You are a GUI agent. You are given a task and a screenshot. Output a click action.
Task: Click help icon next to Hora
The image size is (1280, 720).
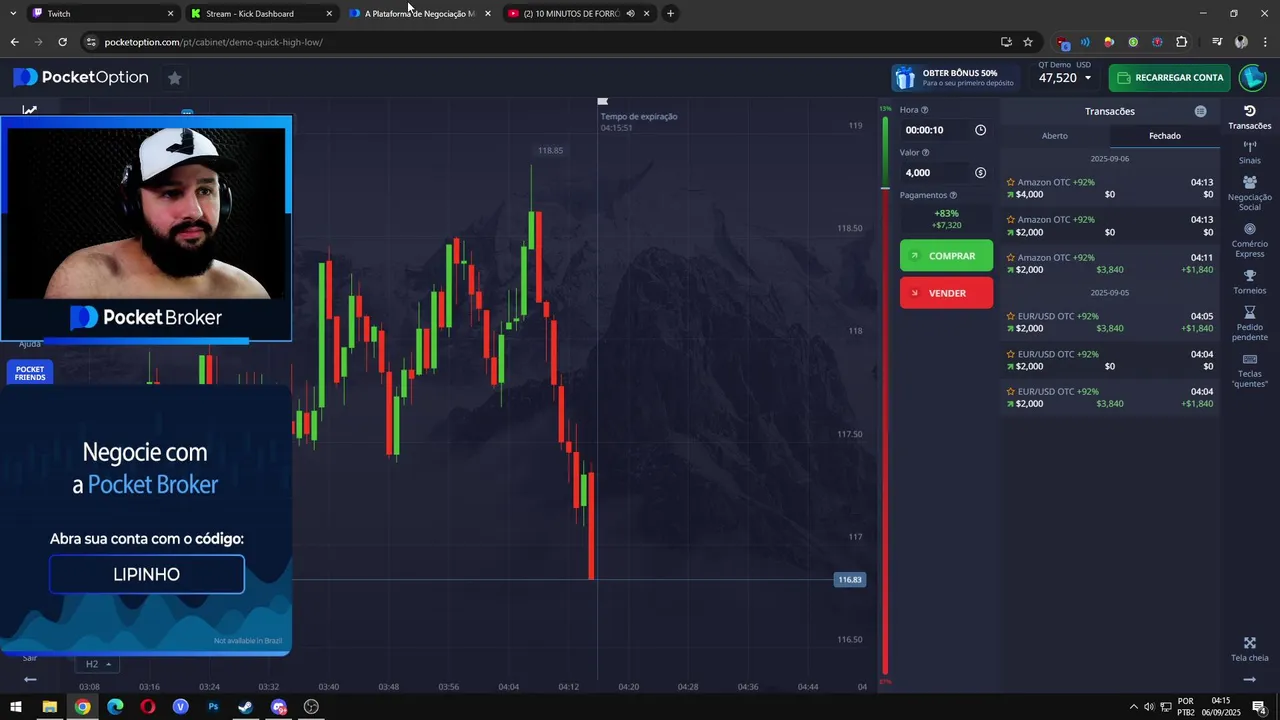click(x=924, y=110)
